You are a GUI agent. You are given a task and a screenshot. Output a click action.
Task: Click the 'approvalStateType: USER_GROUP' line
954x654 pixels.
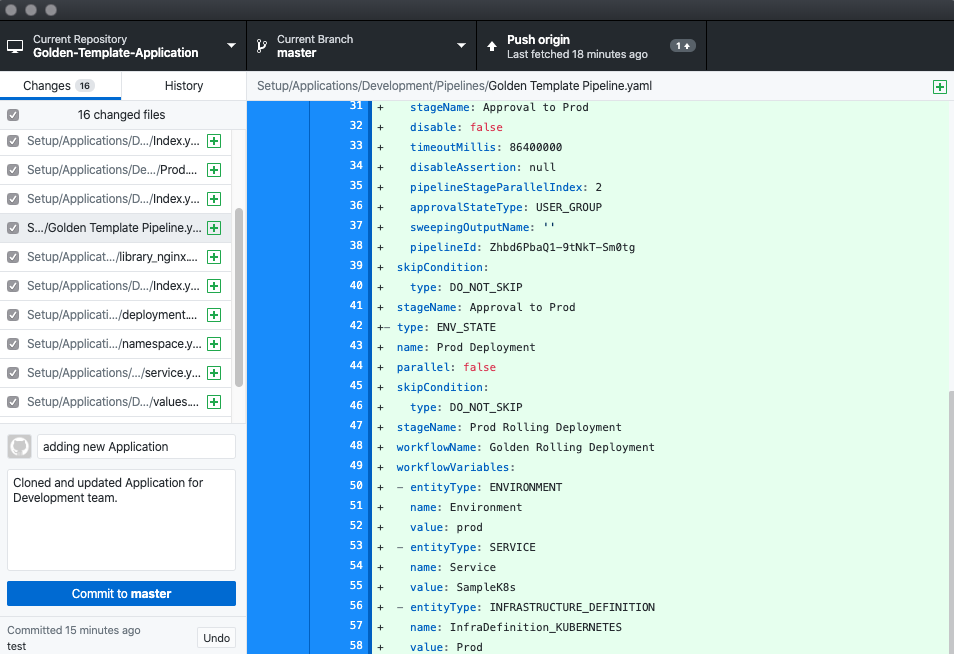(x=506, y=207)
